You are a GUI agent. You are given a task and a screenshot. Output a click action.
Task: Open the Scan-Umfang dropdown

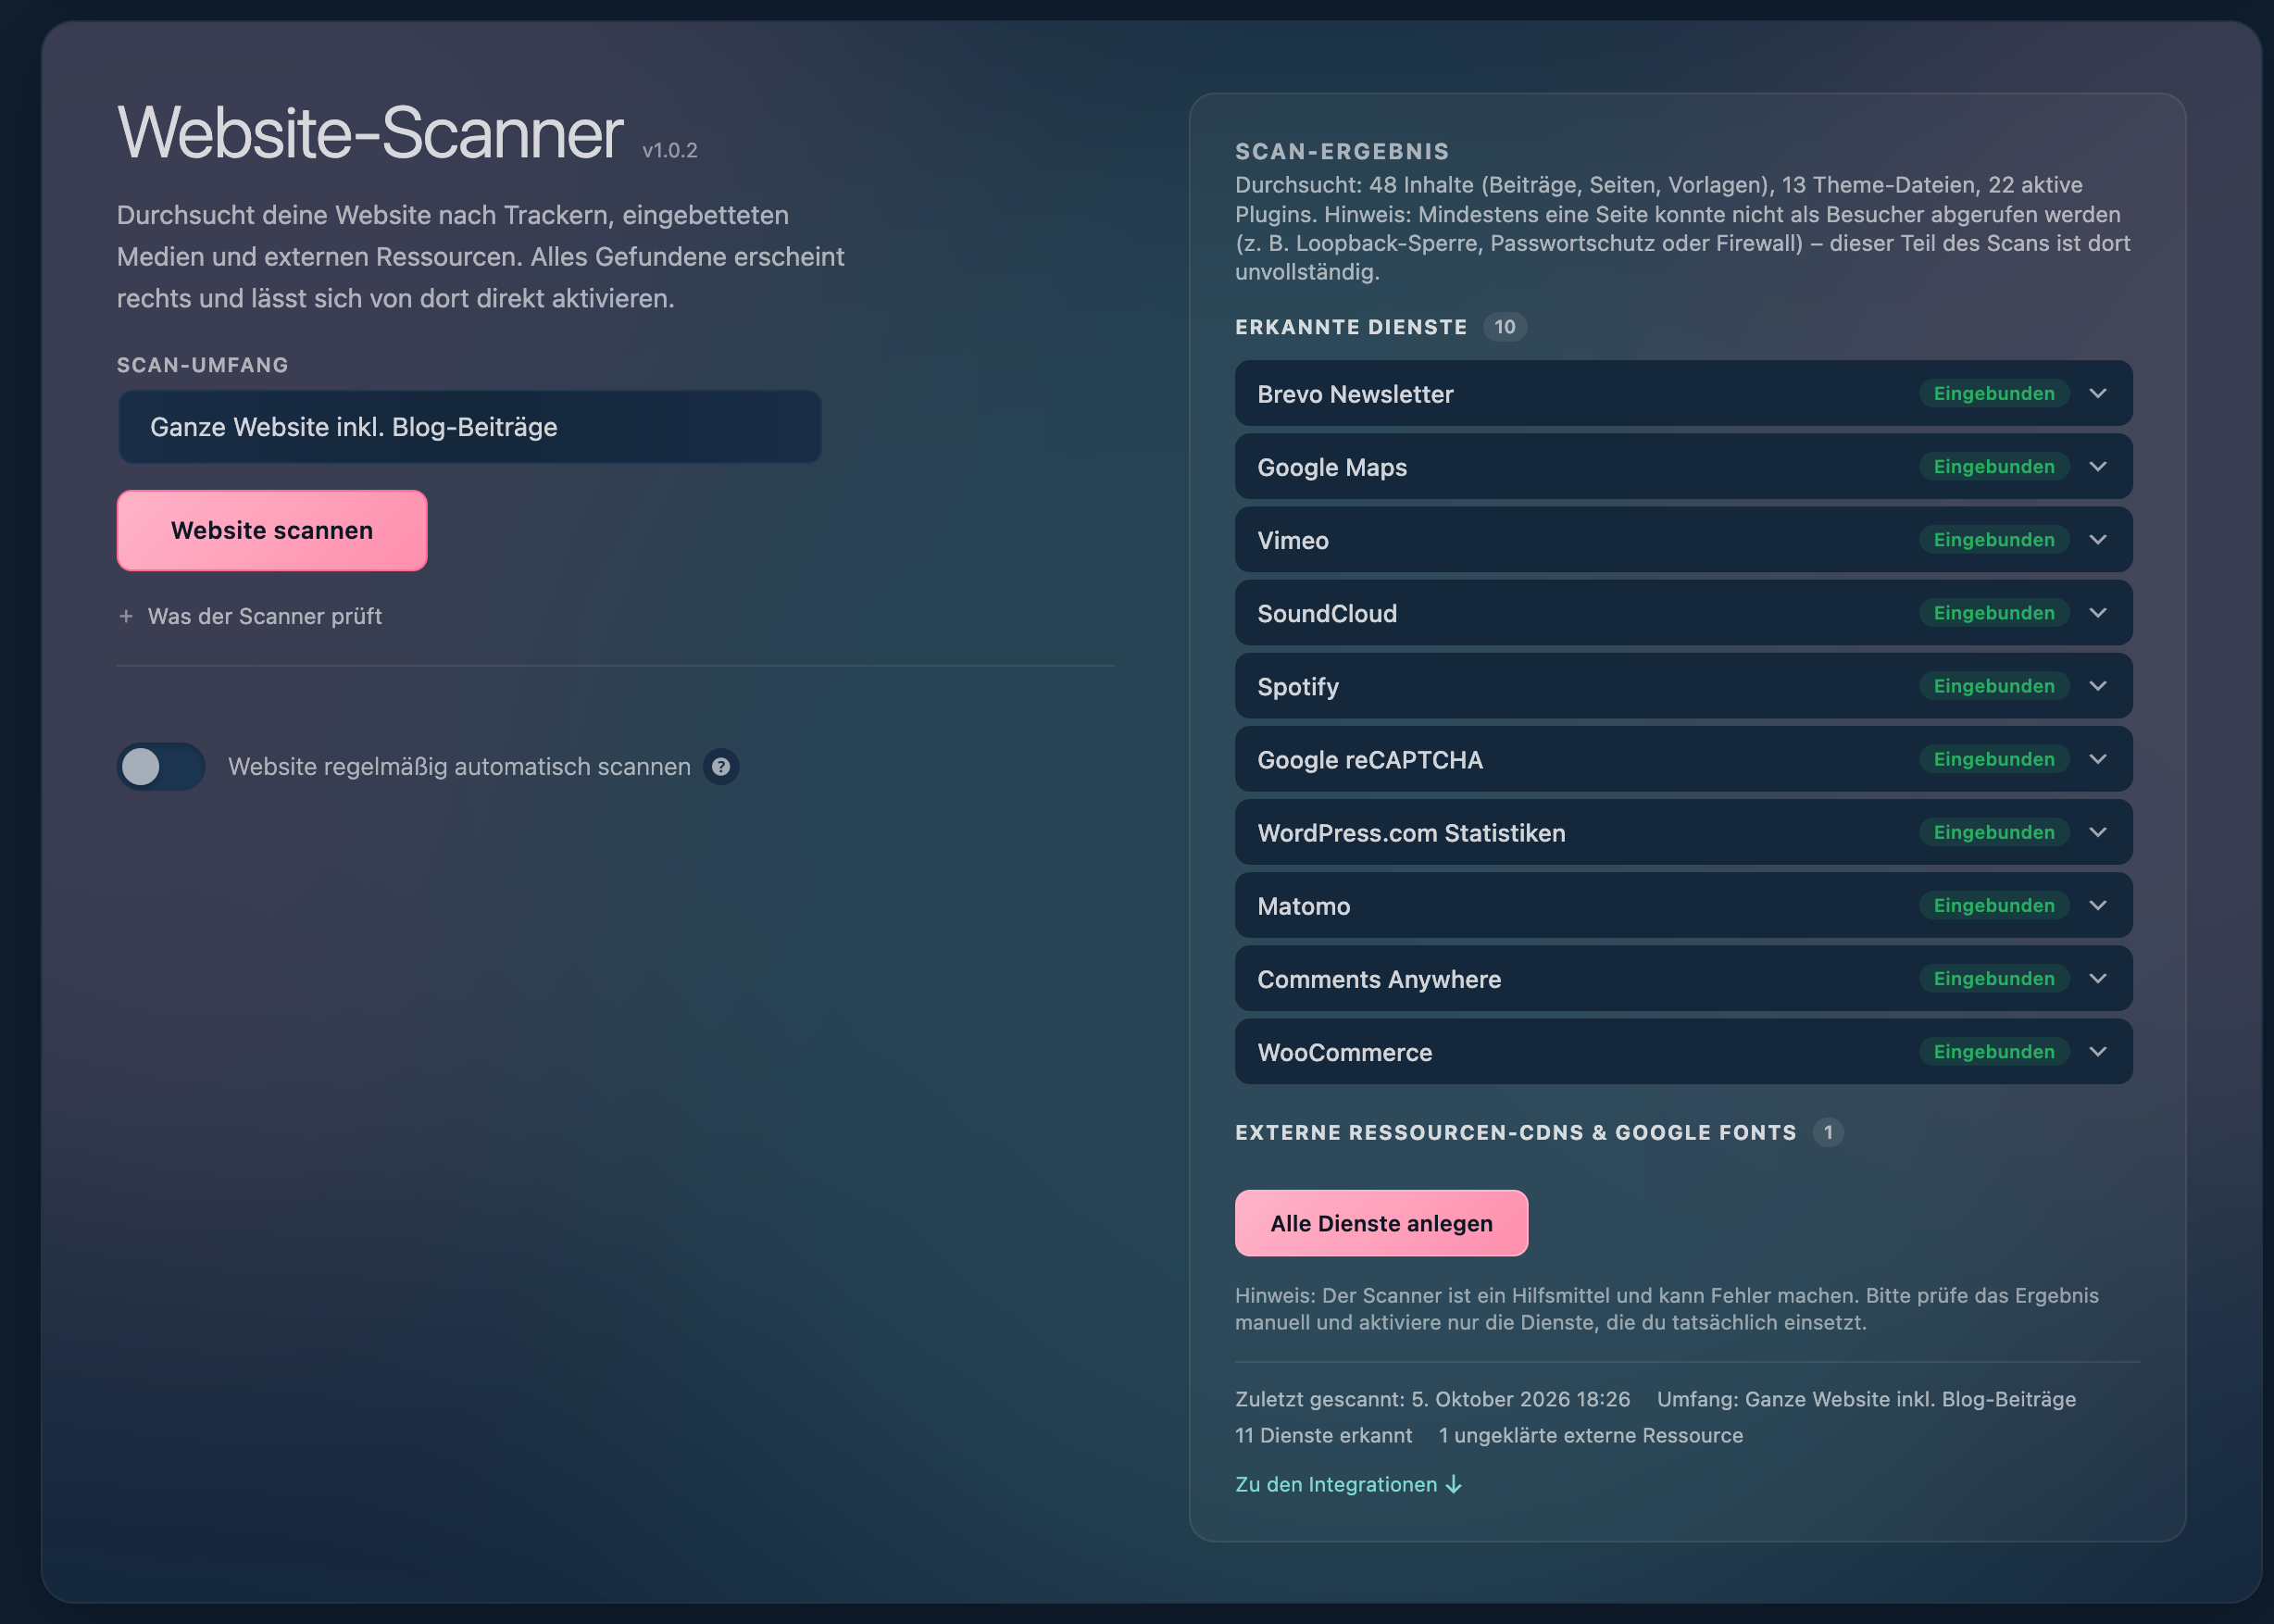[x=470, y=427]
